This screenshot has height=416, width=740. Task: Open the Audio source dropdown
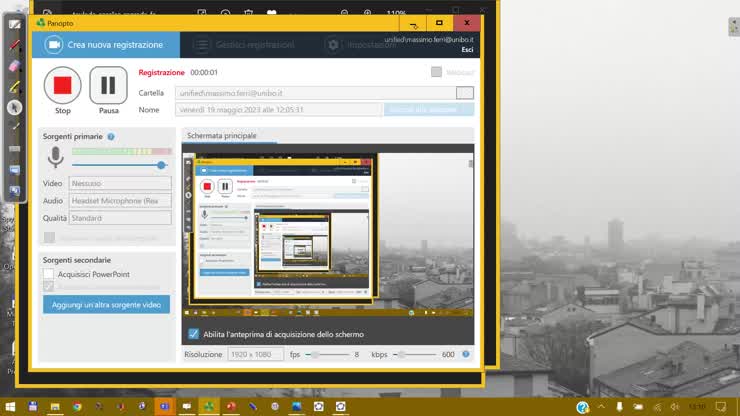point(119,201)
